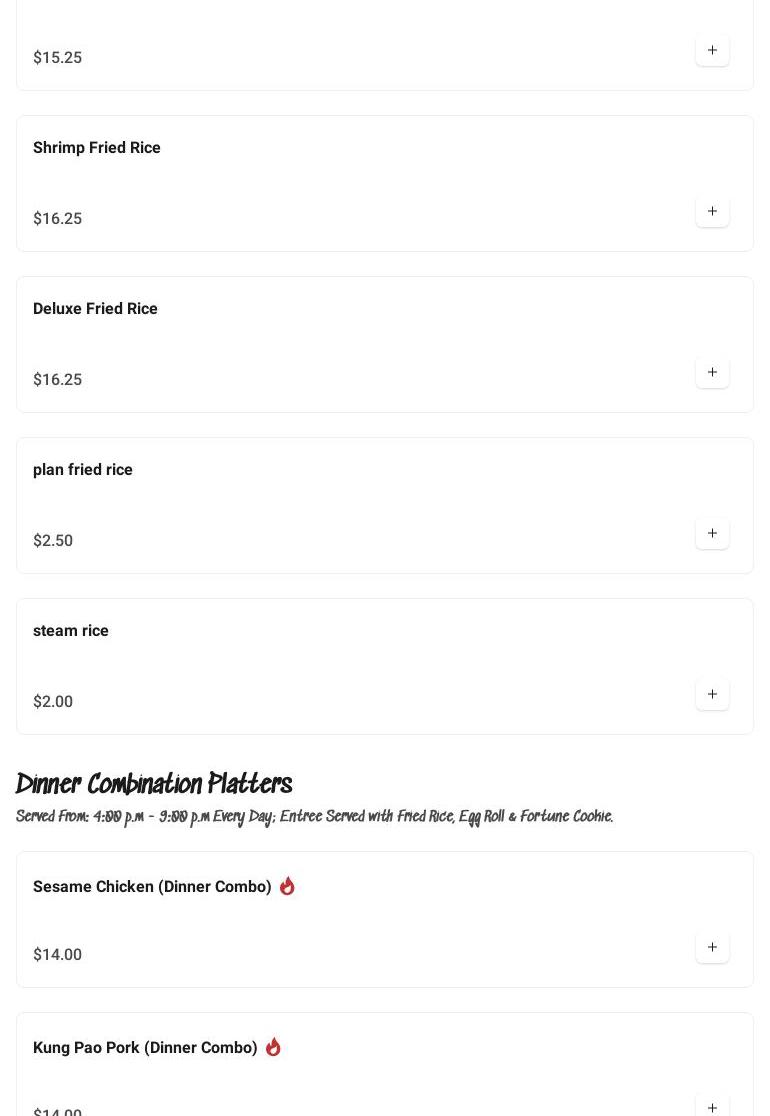Add Sesame Chicken Dinner Combo to order
The height and width of the screenshot is (1116, 770).
coord(712,947)
